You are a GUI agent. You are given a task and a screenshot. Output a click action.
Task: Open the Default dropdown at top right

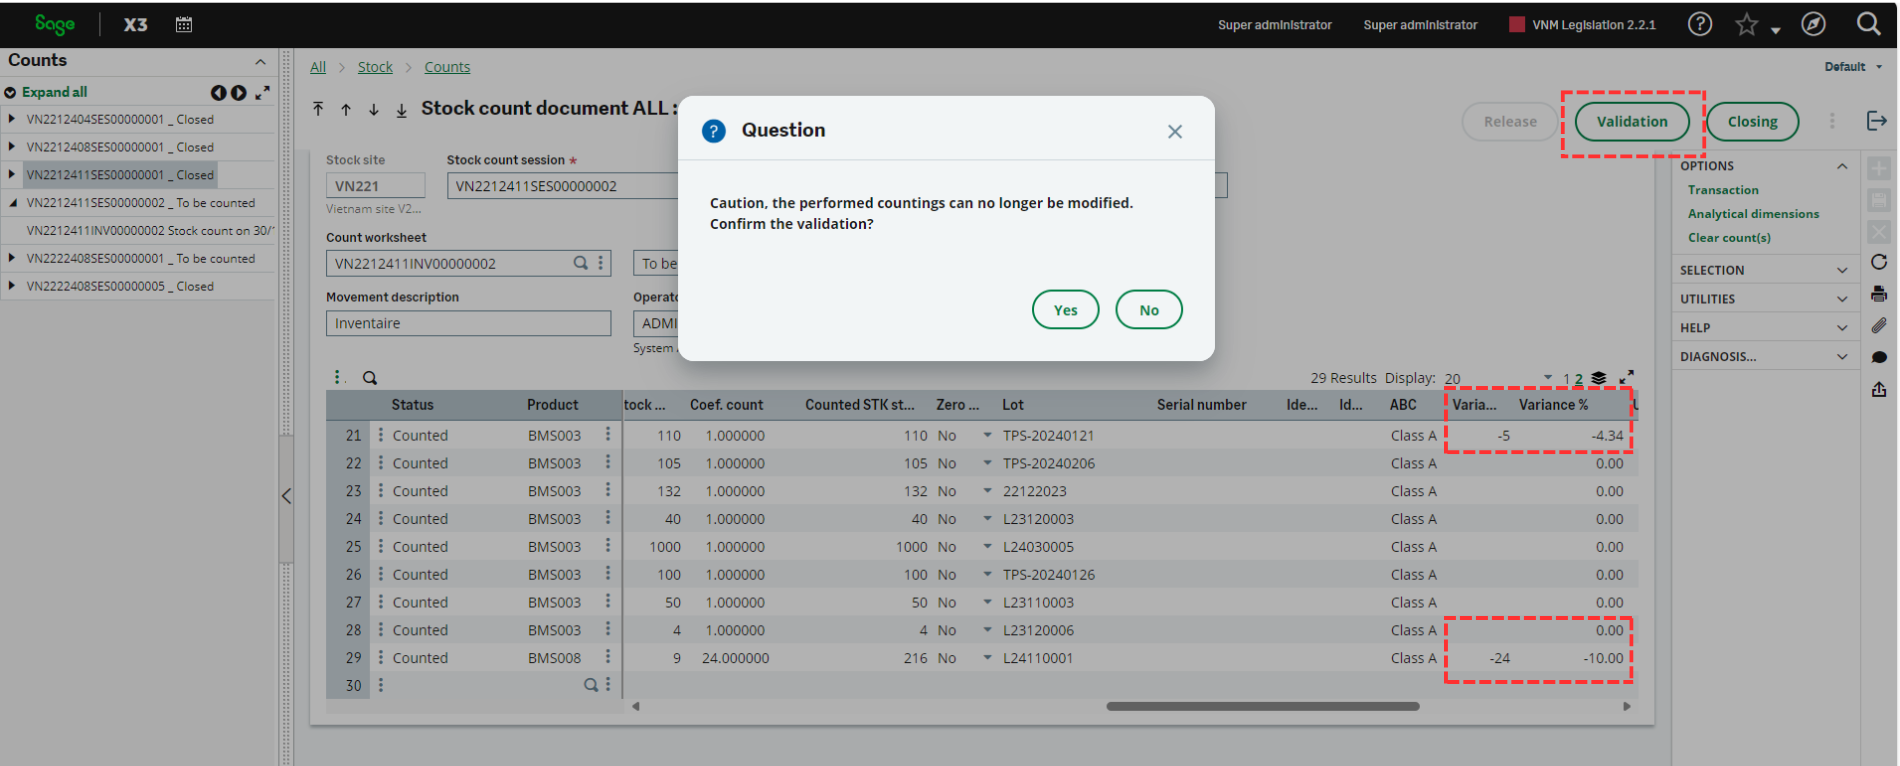click(x=1854, y=67)
